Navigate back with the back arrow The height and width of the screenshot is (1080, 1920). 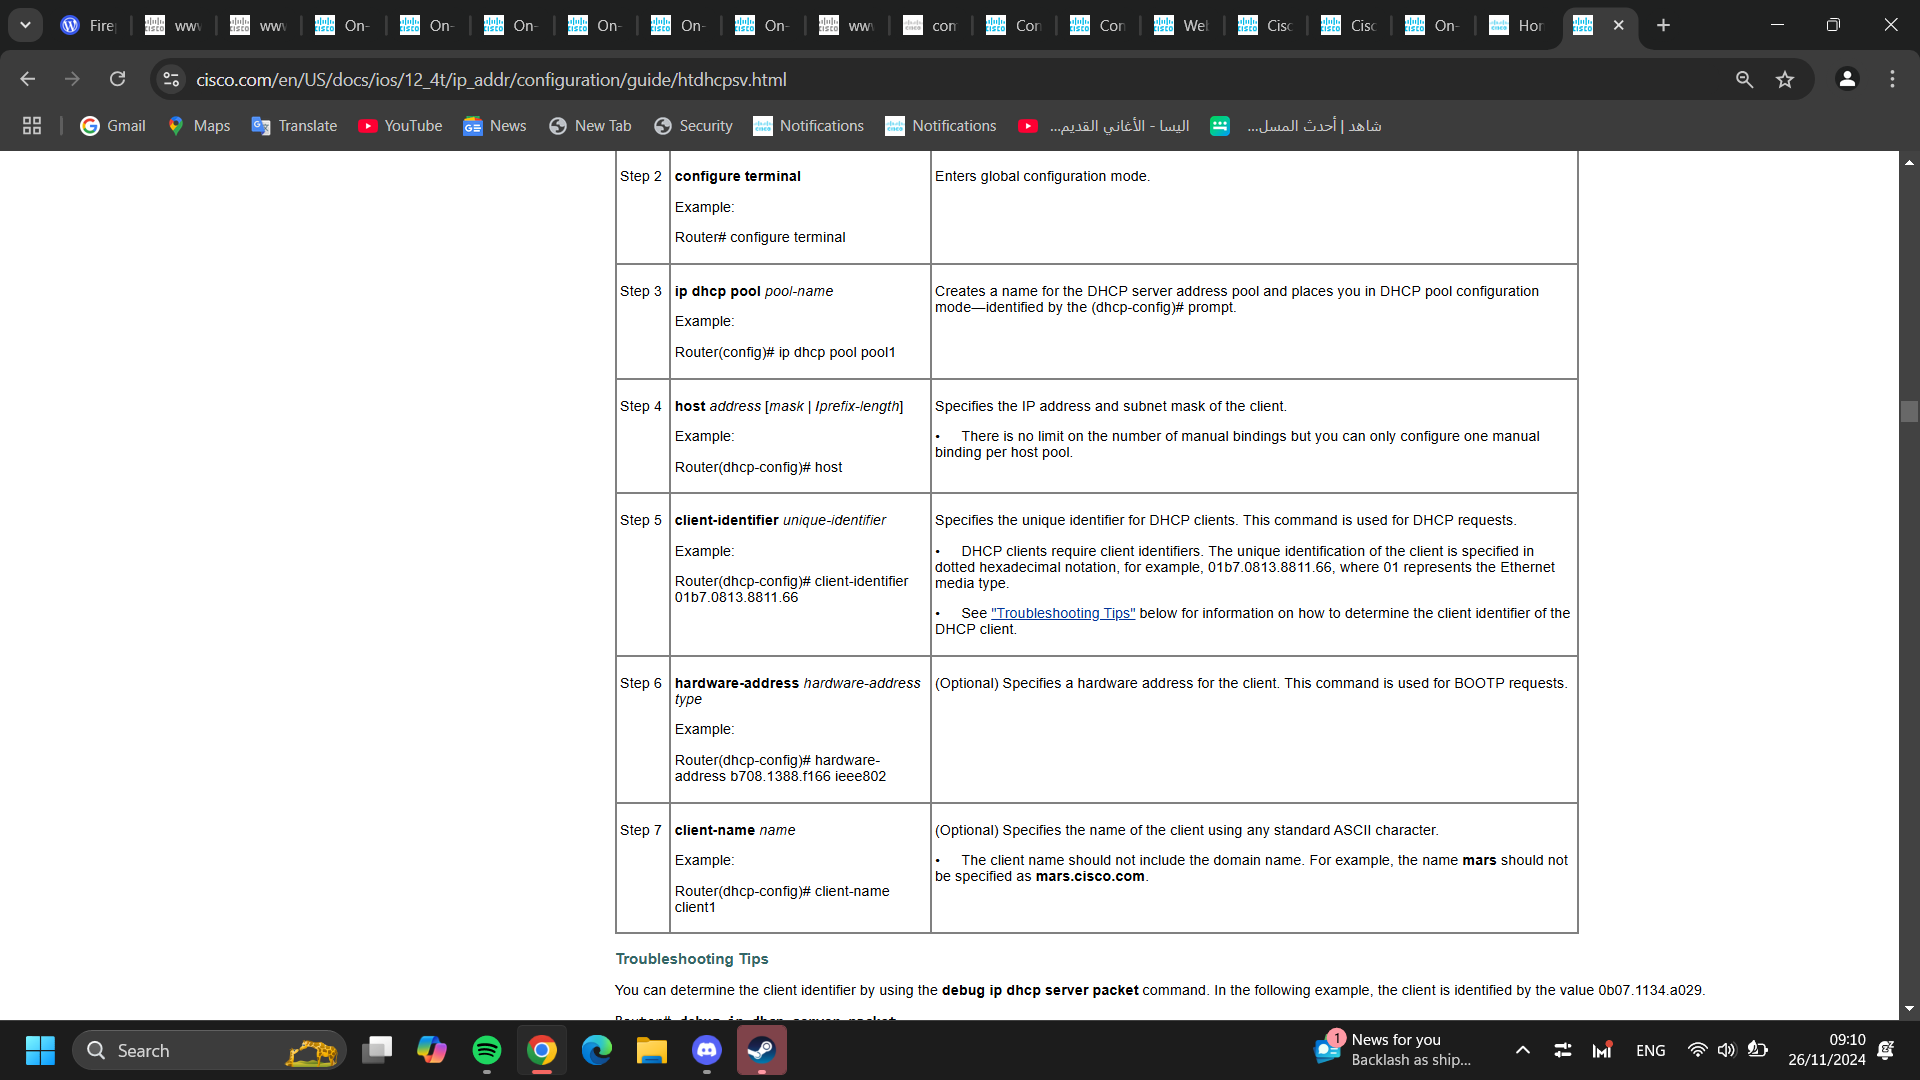pos(27,79)
